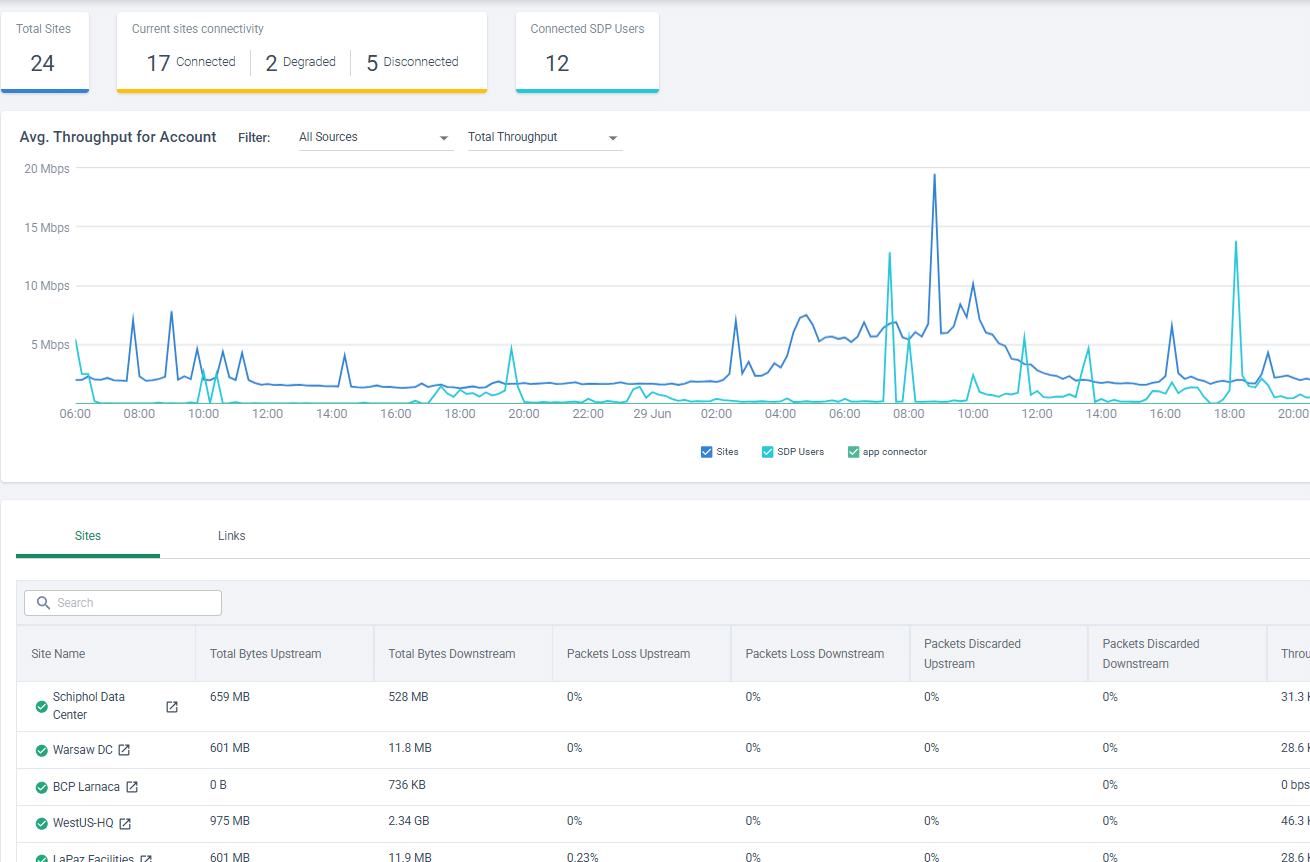Image resolution: width=1310 pixels, height=862 pixels.
Task: Open Warsaw DC external link icon
Action: point(124,750)
